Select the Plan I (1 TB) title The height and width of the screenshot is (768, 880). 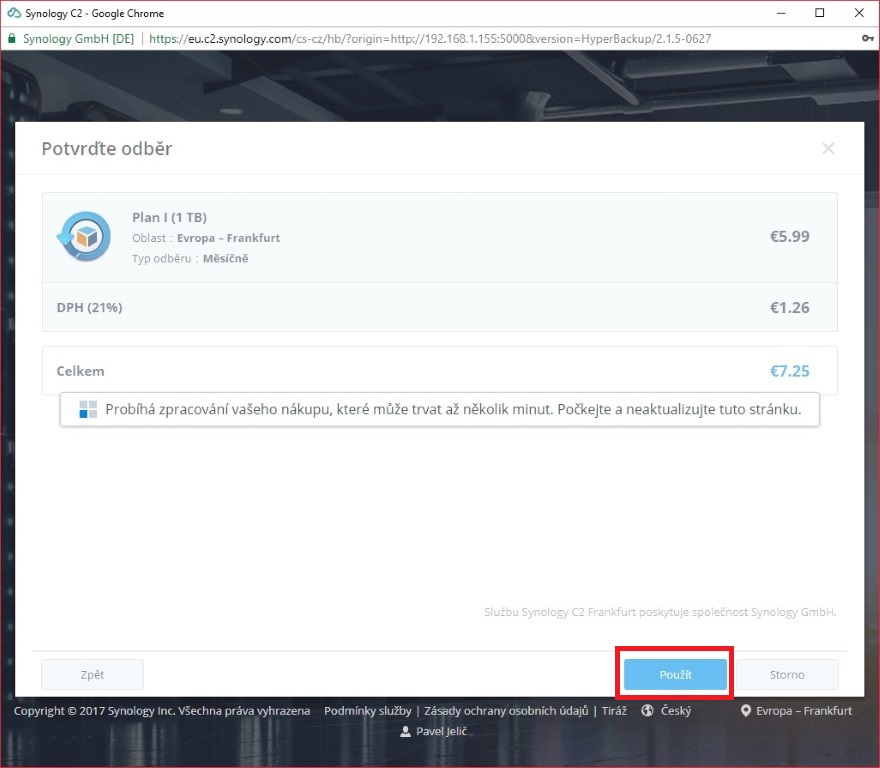point(169,217)
